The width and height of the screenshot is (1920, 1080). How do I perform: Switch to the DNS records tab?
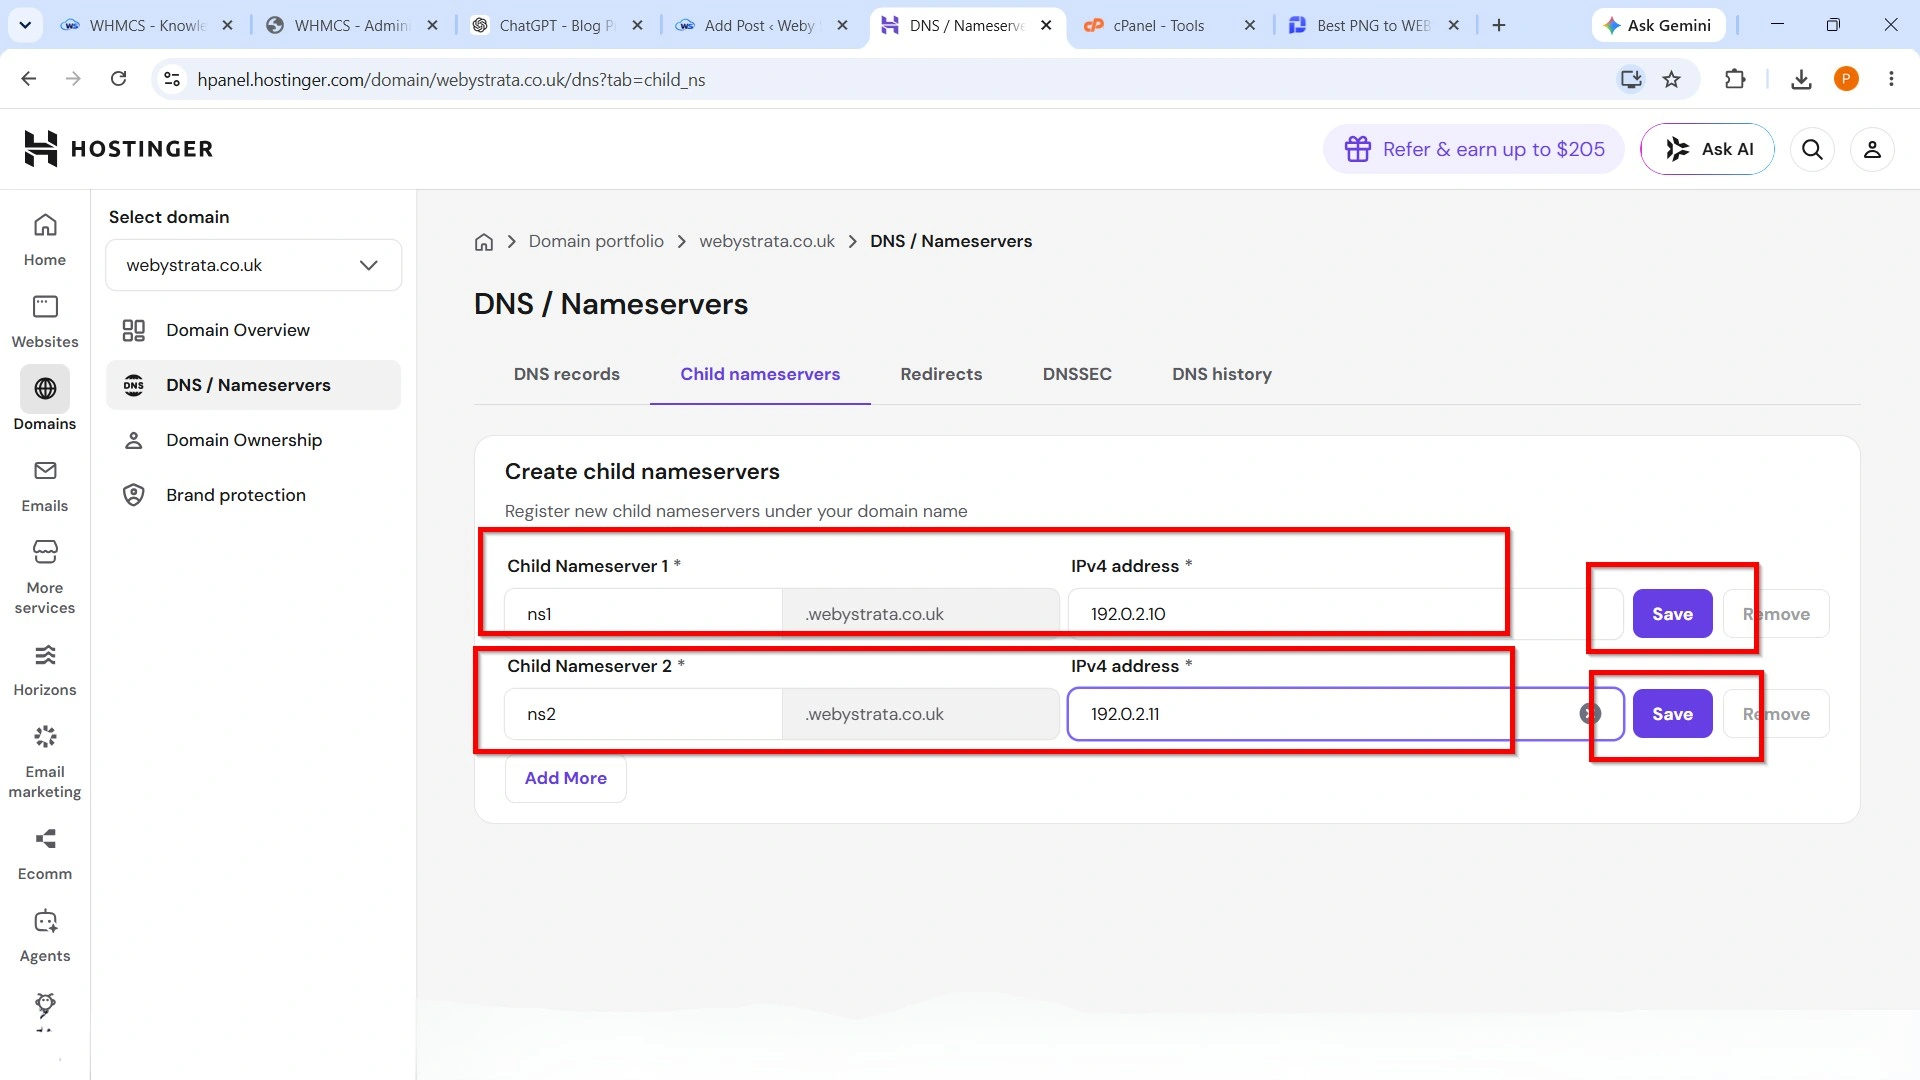point(566,374)
